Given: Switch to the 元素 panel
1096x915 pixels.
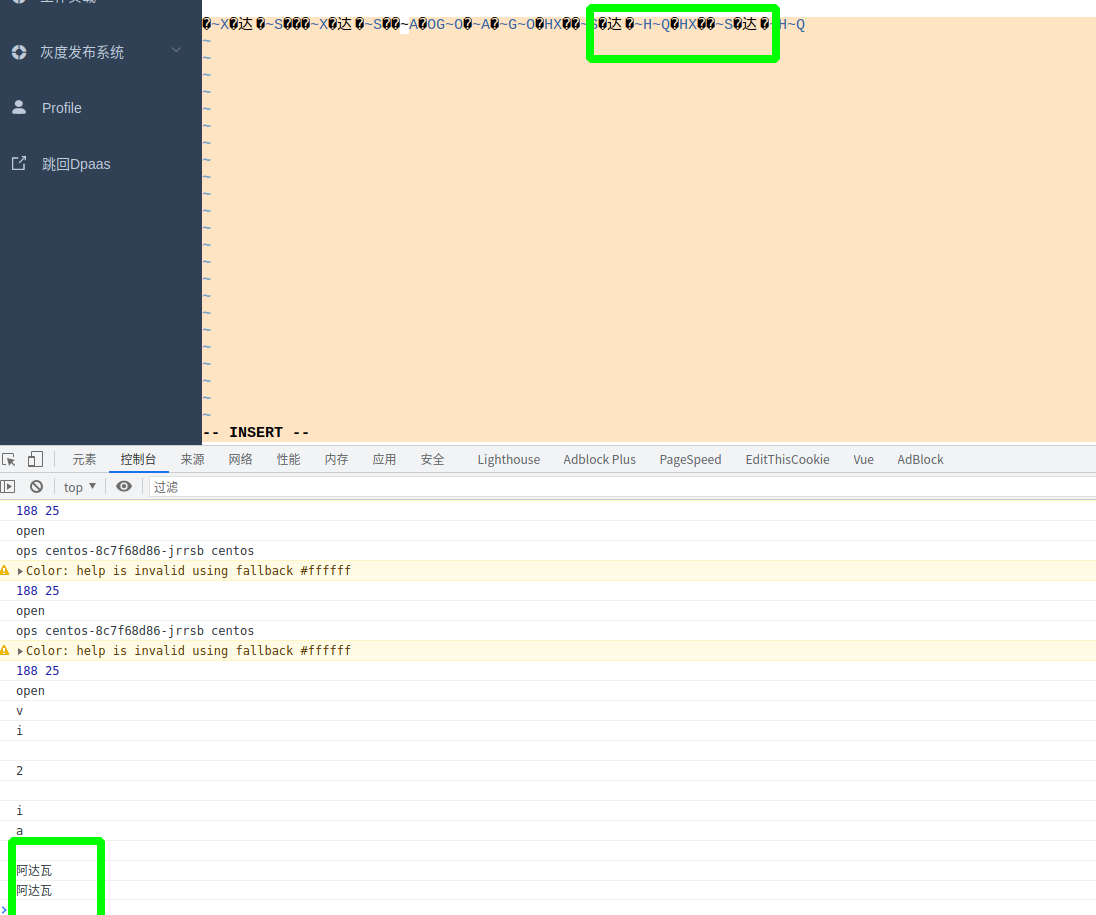Looking at the screenshot, I should pos(84,459).
